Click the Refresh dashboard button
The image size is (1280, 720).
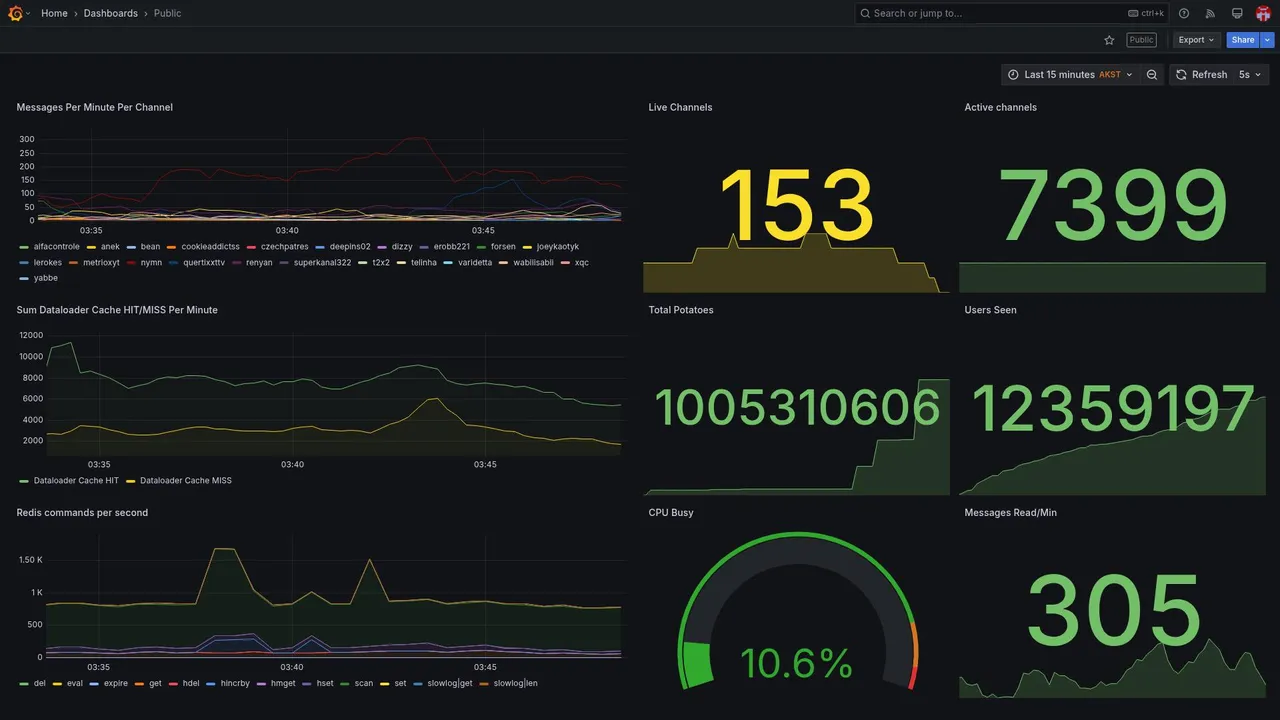(1200, 75)
